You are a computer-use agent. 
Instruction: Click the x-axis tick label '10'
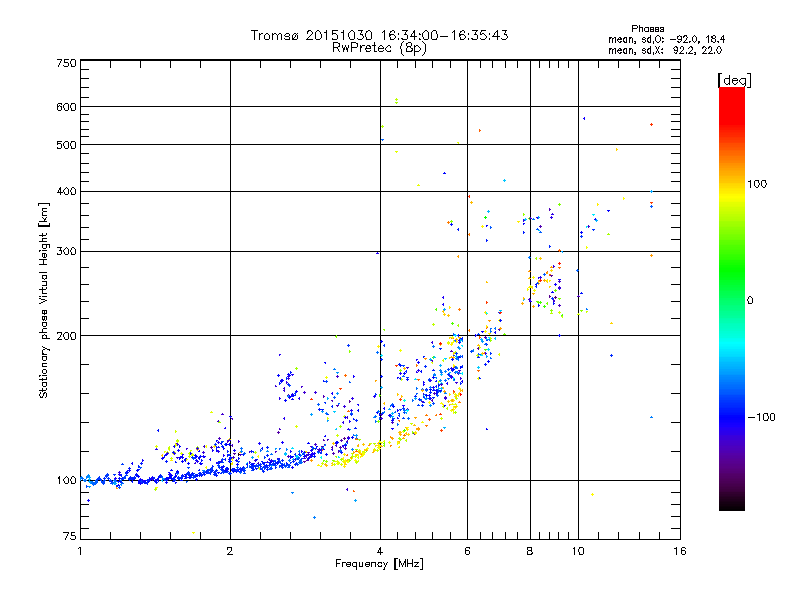tap(578, 551)
